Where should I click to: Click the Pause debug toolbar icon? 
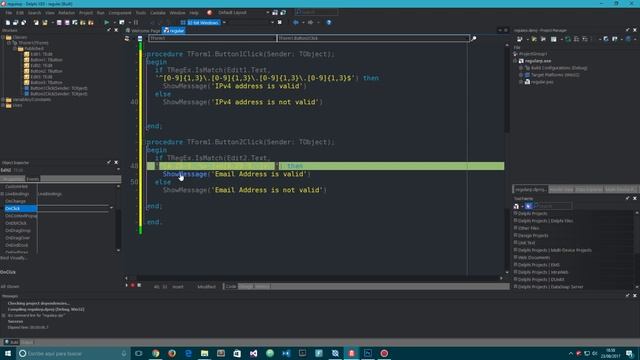136,22
